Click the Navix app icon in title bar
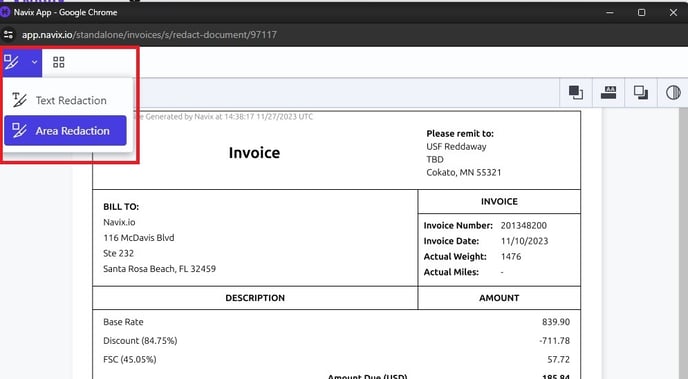Screen dimensions: 688x379 pyautogui.click(x=5, y=12)
